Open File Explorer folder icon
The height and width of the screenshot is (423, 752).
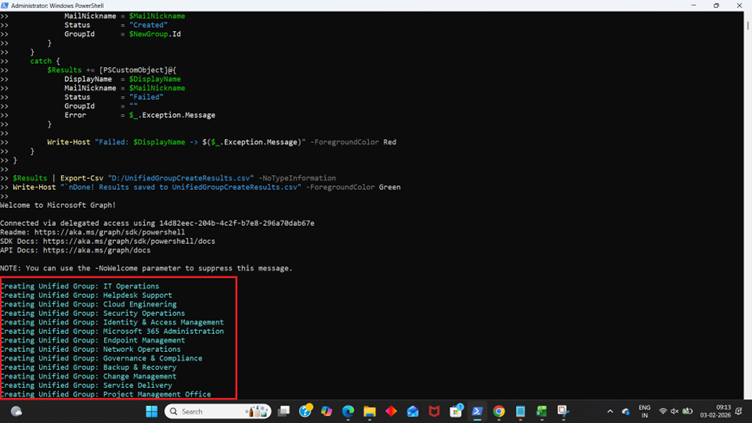pos(369,411)
